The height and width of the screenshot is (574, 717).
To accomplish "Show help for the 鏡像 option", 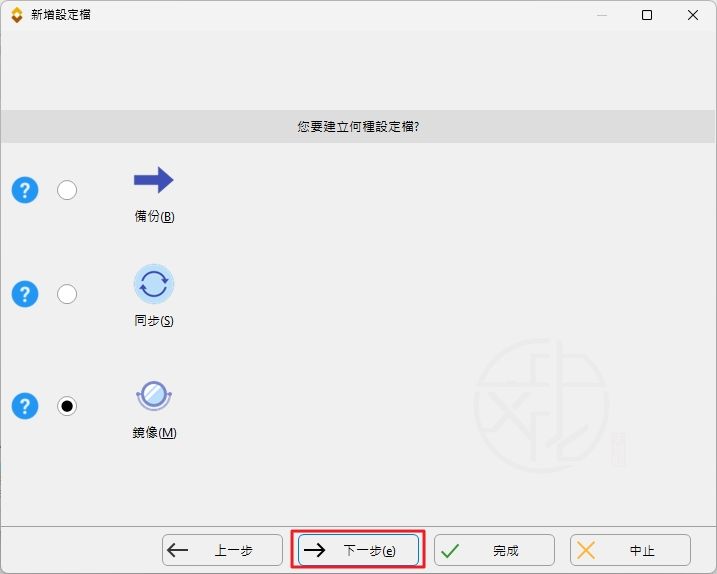I will point(25,406).
